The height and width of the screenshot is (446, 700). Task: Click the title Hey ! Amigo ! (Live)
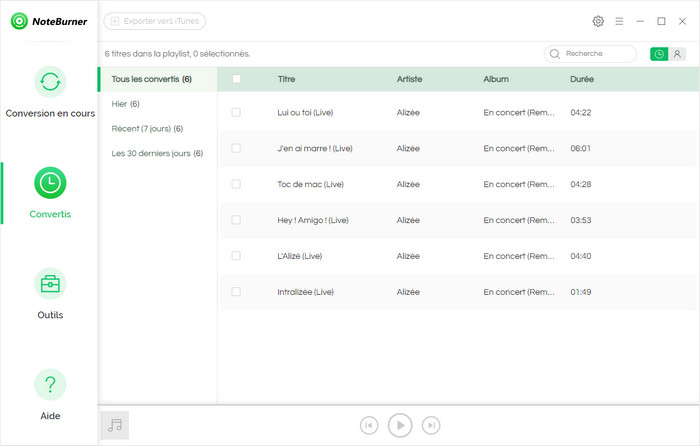[313, 220]
